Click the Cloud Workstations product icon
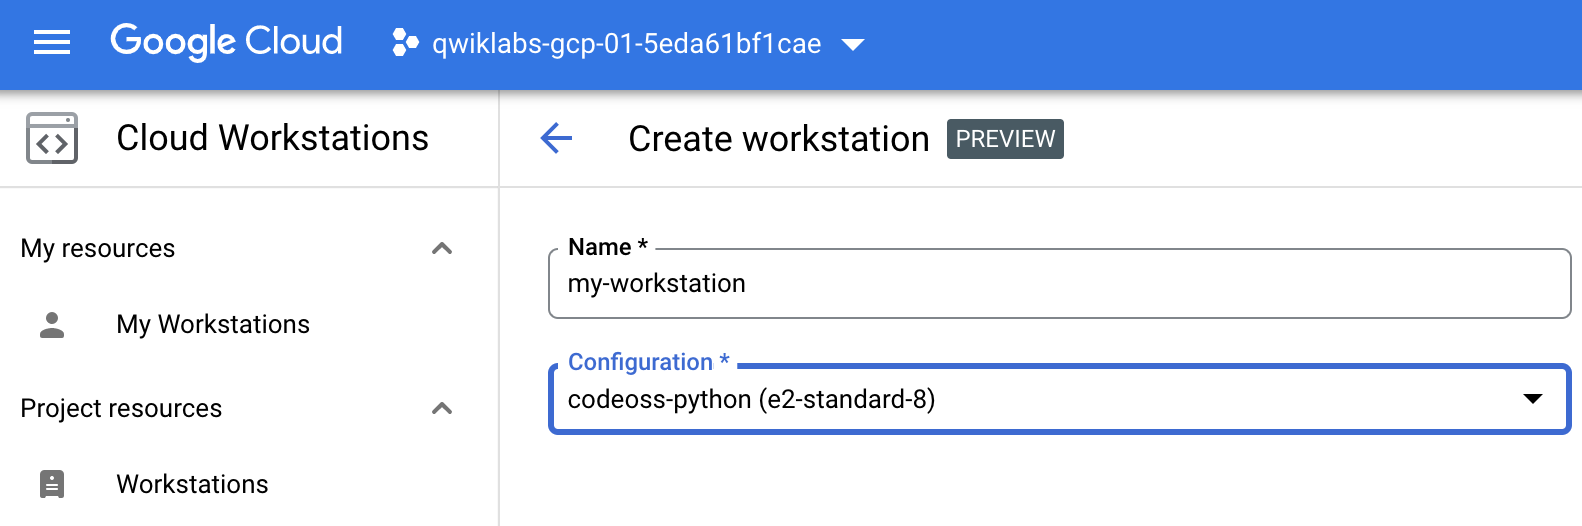 [52, 138]
